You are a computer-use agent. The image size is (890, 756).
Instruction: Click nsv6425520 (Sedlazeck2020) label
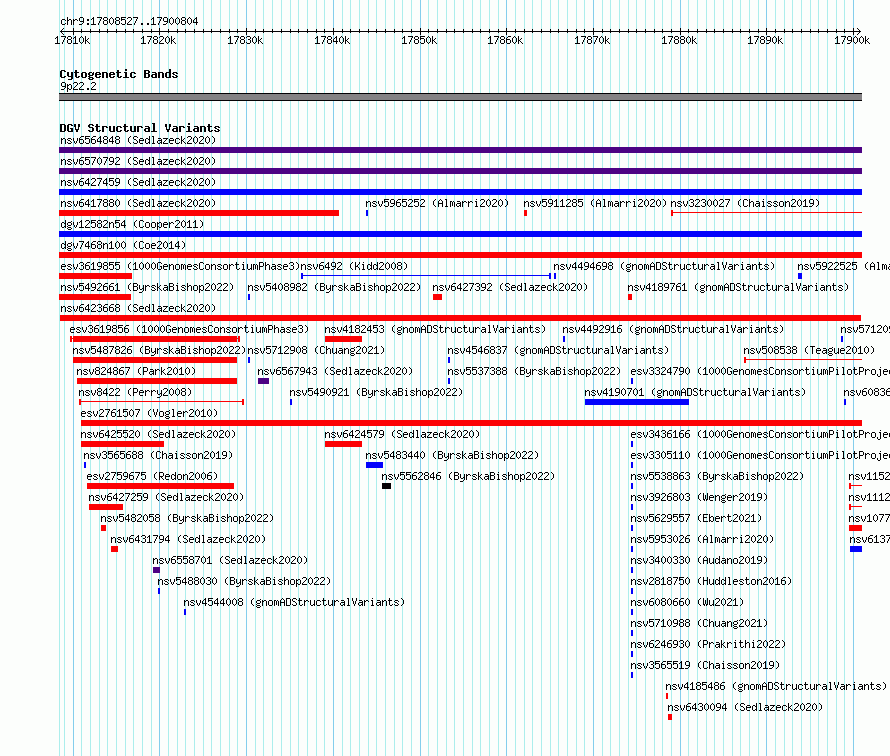click(x=158, y=434)
